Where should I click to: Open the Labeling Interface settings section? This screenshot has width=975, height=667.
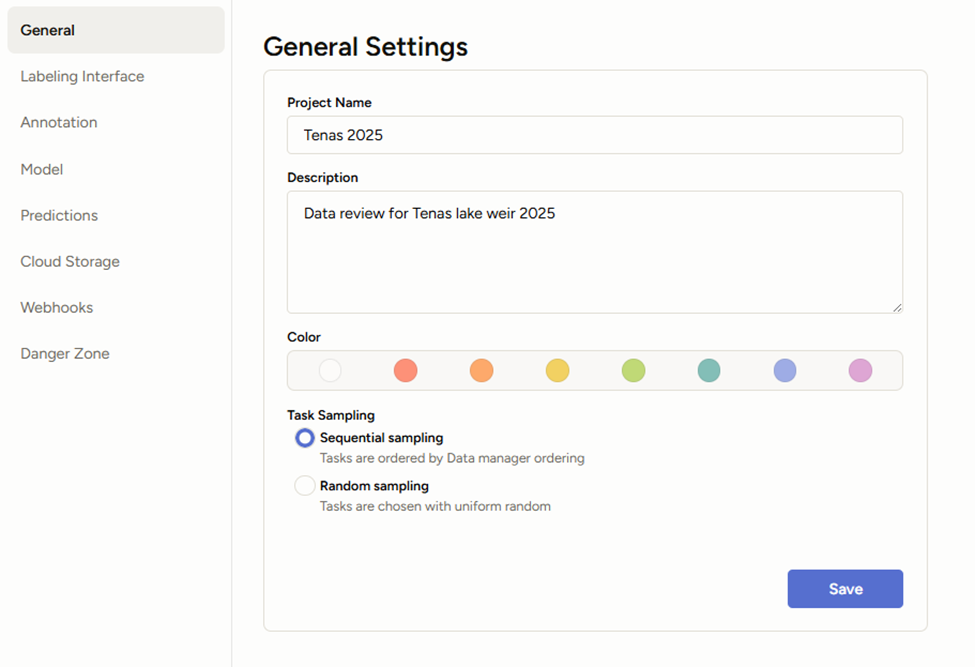82,76
